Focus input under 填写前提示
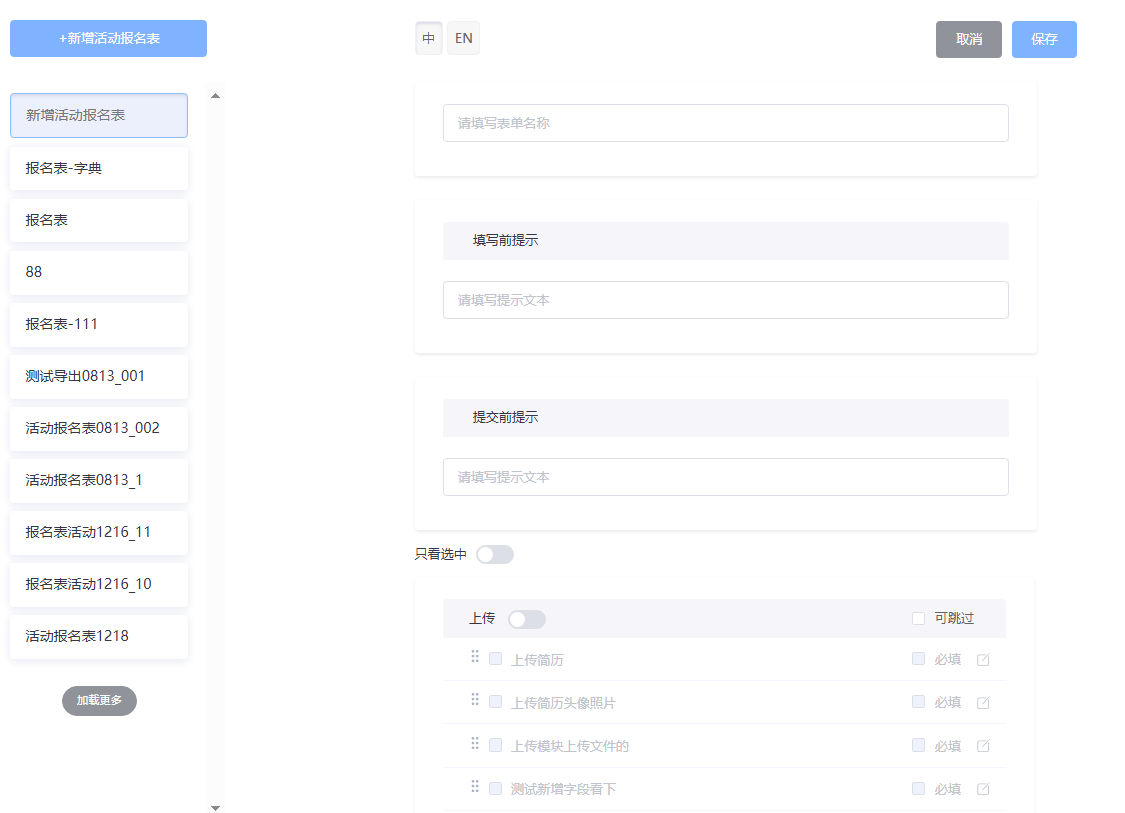The width and height of the screenshot is (1125, 813). (725, 300)
